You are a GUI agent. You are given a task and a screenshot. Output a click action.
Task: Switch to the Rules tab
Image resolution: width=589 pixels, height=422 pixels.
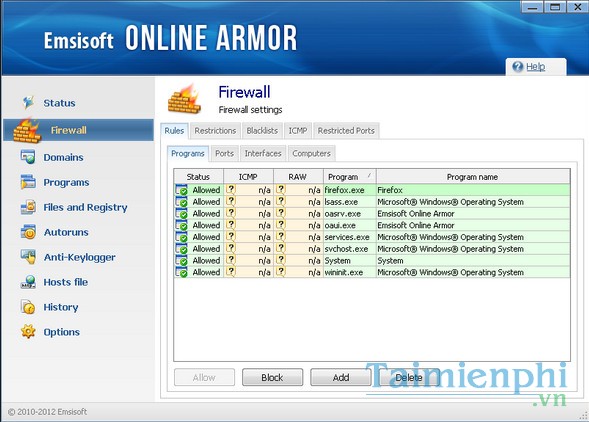174,130
